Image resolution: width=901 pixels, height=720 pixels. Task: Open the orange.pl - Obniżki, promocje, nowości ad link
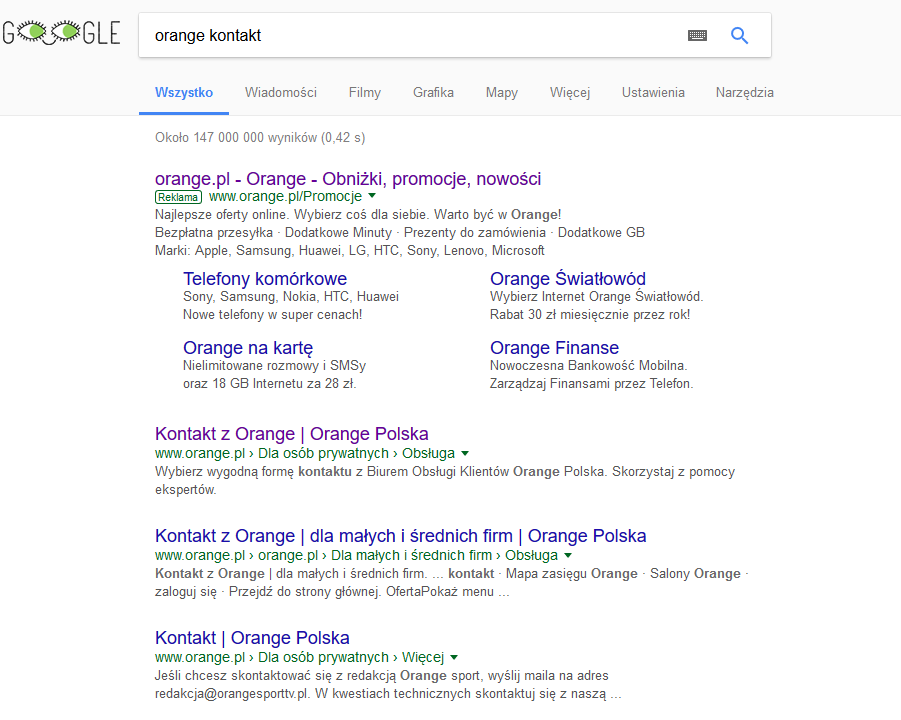pyautogui.click(x=347, y=178)
